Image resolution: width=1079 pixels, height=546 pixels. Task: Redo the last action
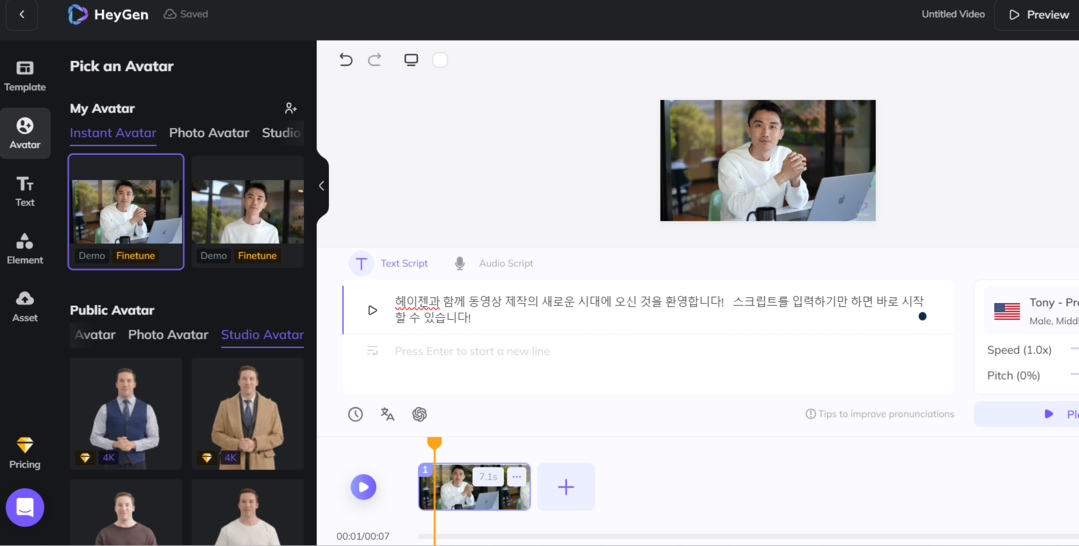pyautogui.click(x=374, y=60)
